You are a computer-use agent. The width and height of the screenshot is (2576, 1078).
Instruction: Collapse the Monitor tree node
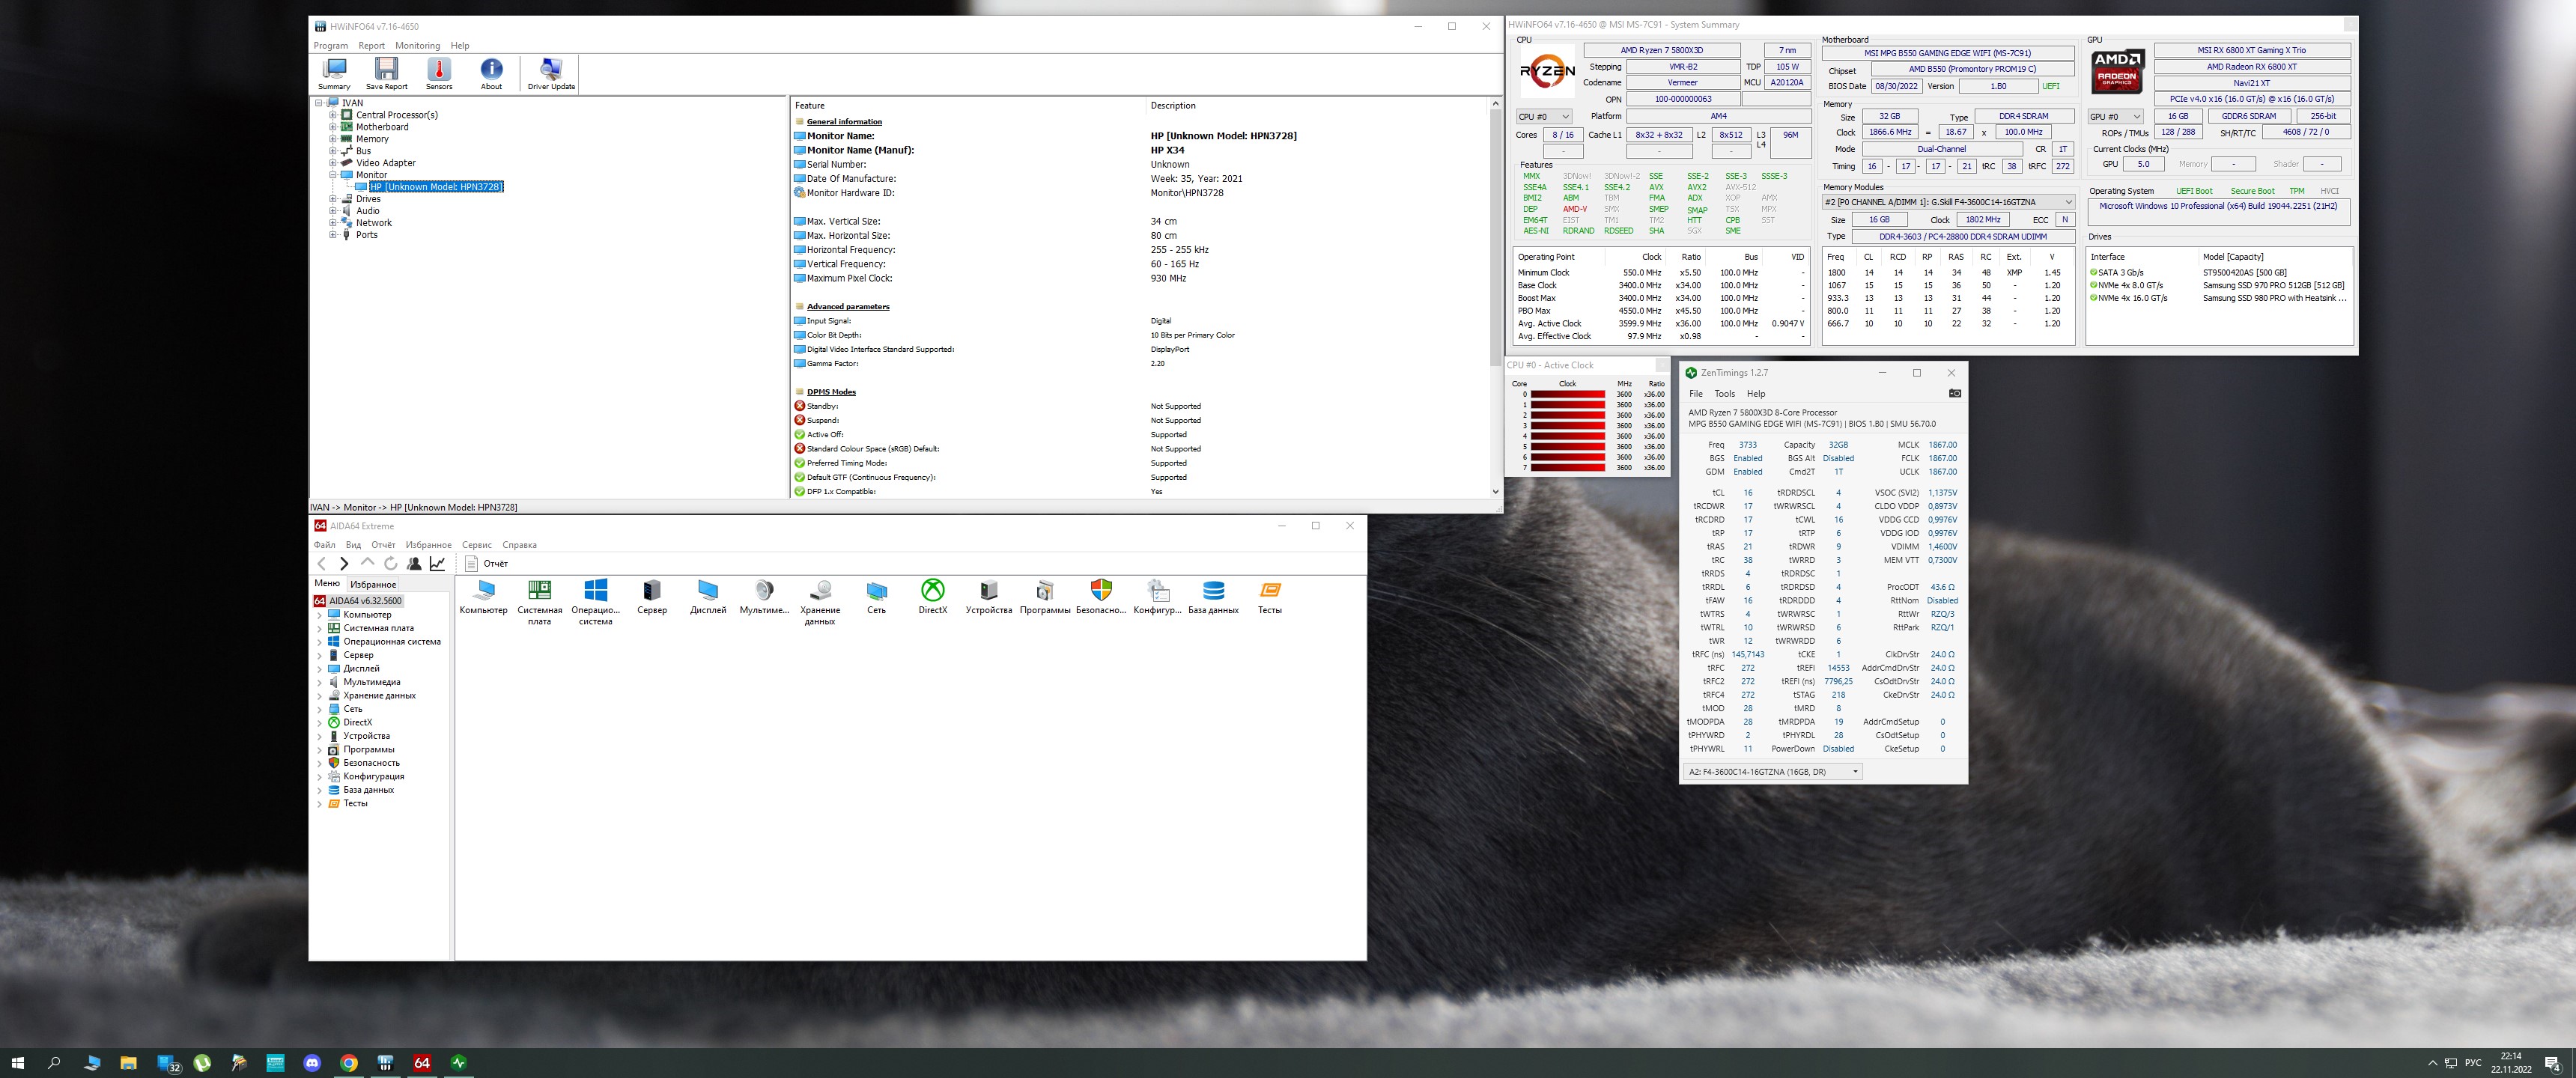pos(333,175)
